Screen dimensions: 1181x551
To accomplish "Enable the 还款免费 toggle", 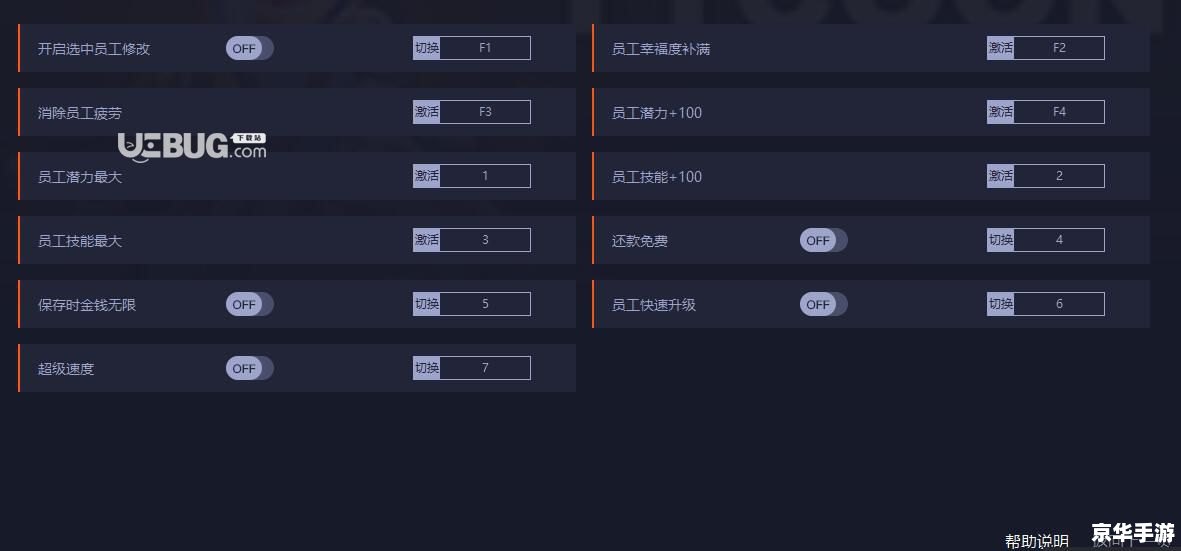I will [823, 240].
